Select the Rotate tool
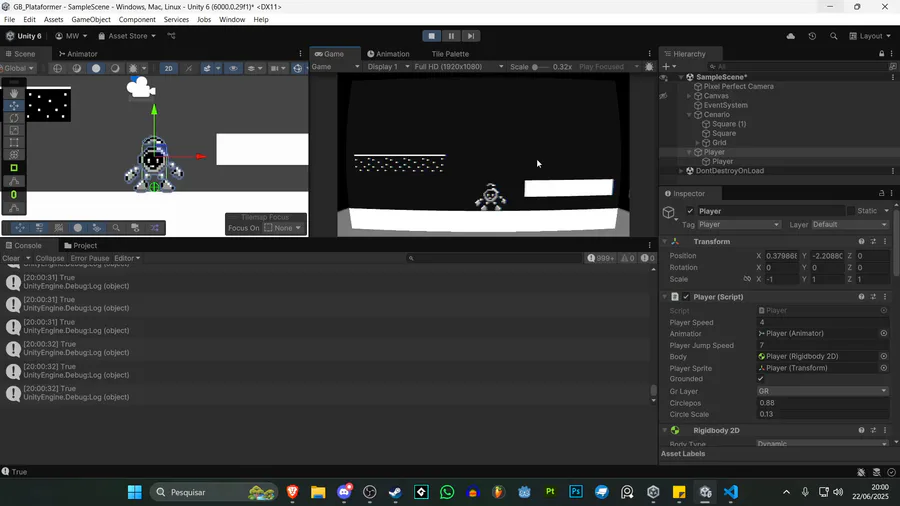 [x=14, y=118]
